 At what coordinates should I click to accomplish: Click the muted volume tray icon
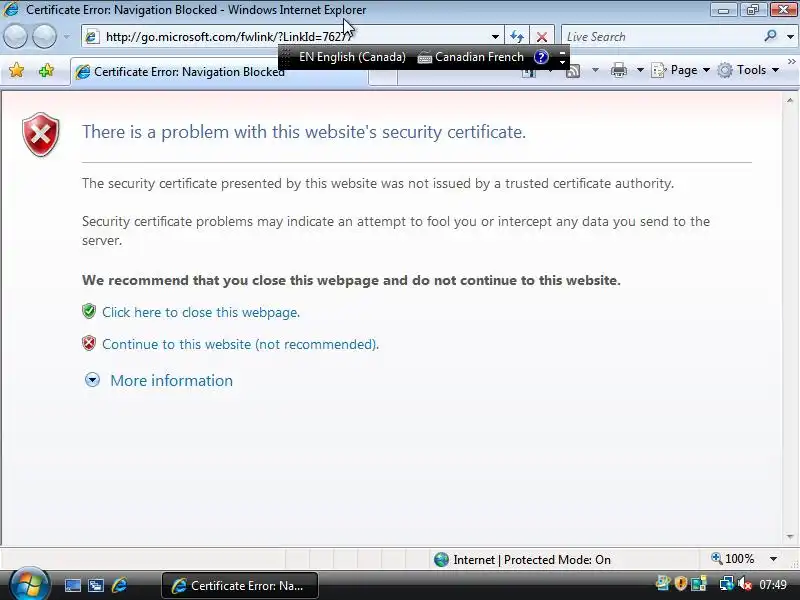tap(745, 584)
